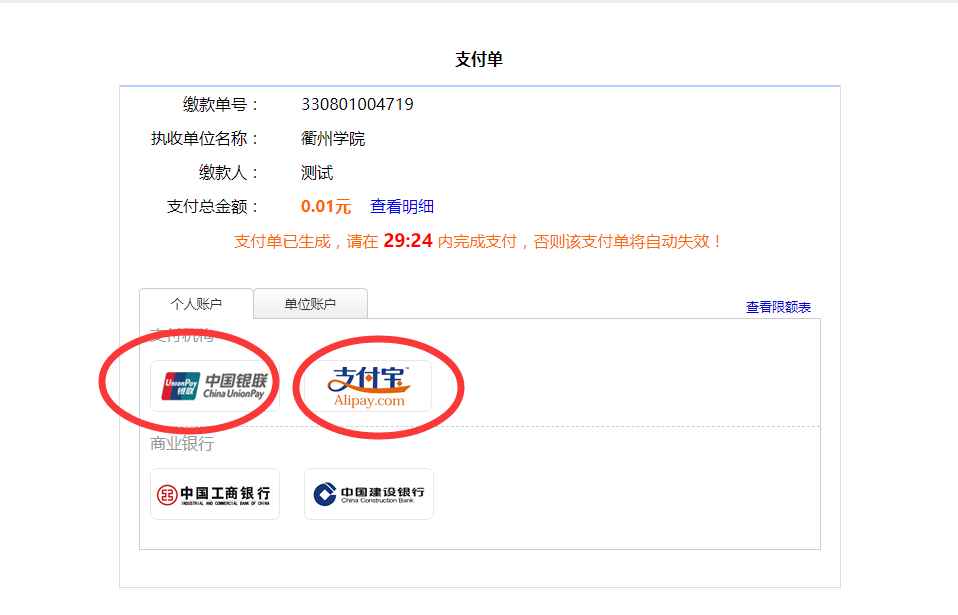Select 中国建设银行 China Construction Bank option
Image resolution: width=958 pixels, height=615 pixels.
tap(368, 494)
